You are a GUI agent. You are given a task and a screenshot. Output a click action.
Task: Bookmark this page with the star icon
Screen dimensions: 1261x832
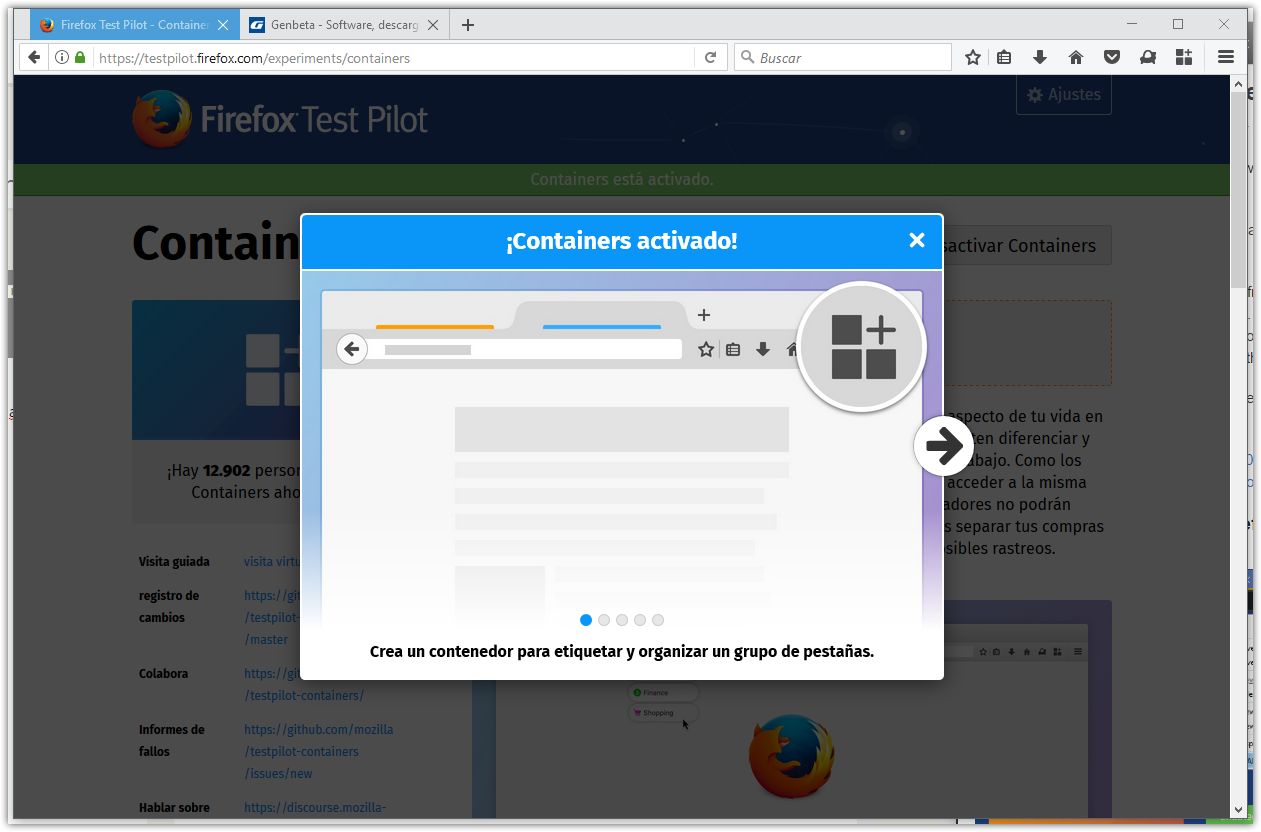(x=972, y=57)
